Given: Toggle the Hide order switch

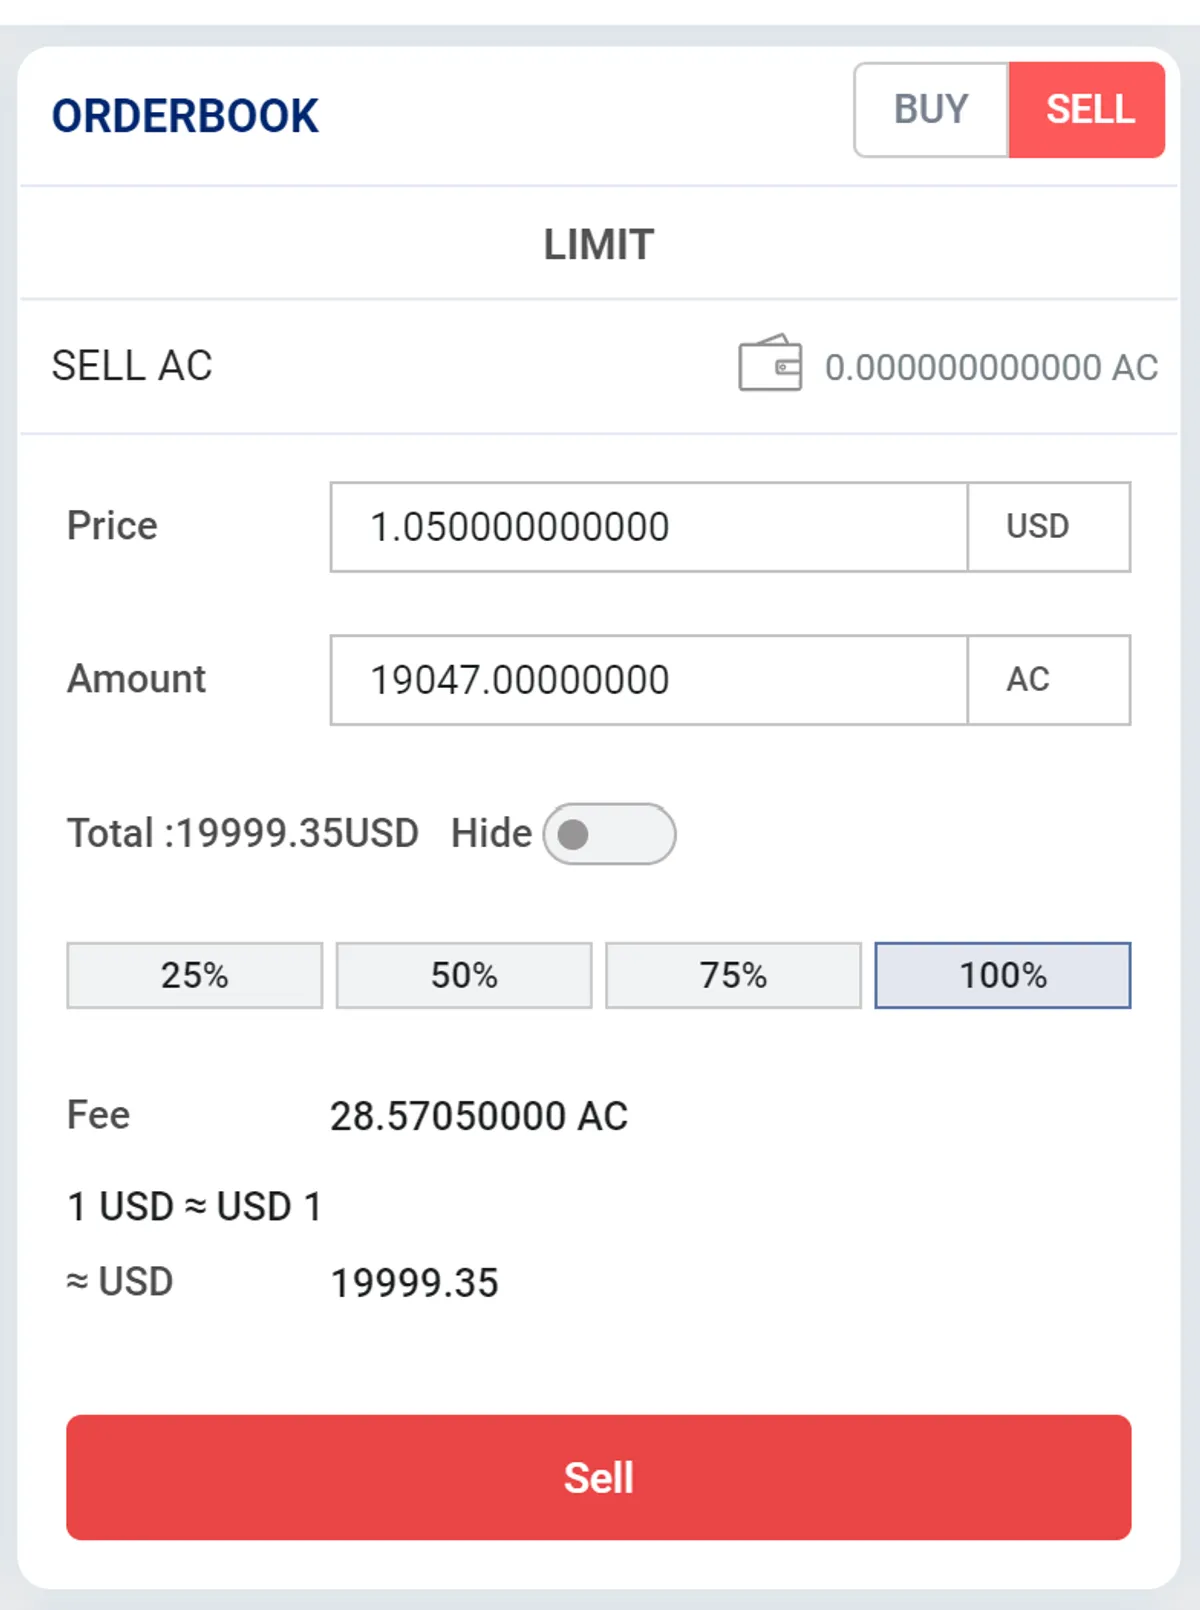Looking at the screenshot, I should (609, 834).
